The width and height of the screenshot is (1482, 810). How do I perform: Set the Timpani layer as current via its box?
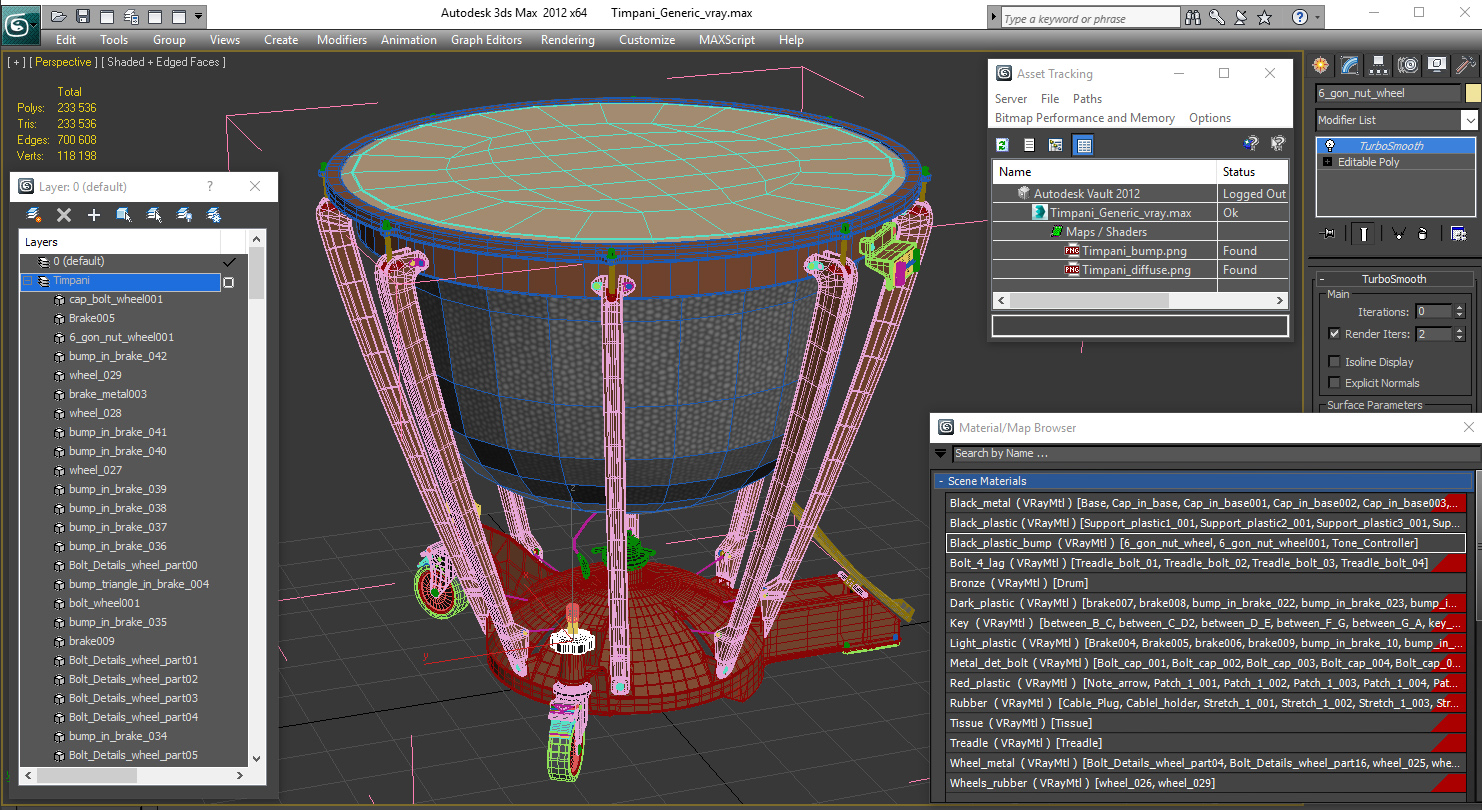[228, 282]
